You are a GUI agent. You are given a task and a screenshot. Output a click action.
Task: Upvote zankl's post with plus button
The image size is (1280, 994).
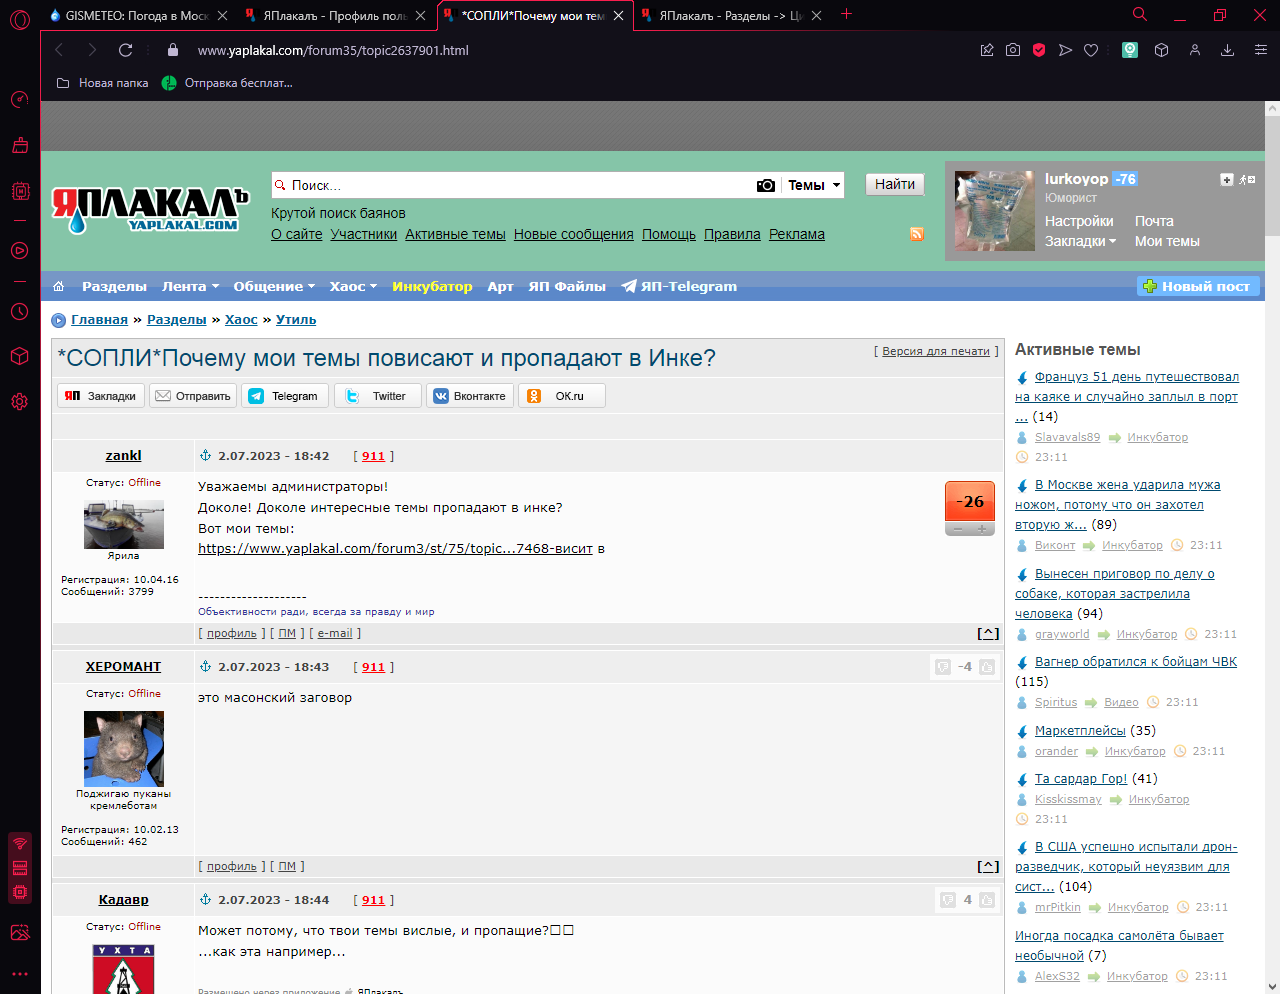click(x=982, y=529)
